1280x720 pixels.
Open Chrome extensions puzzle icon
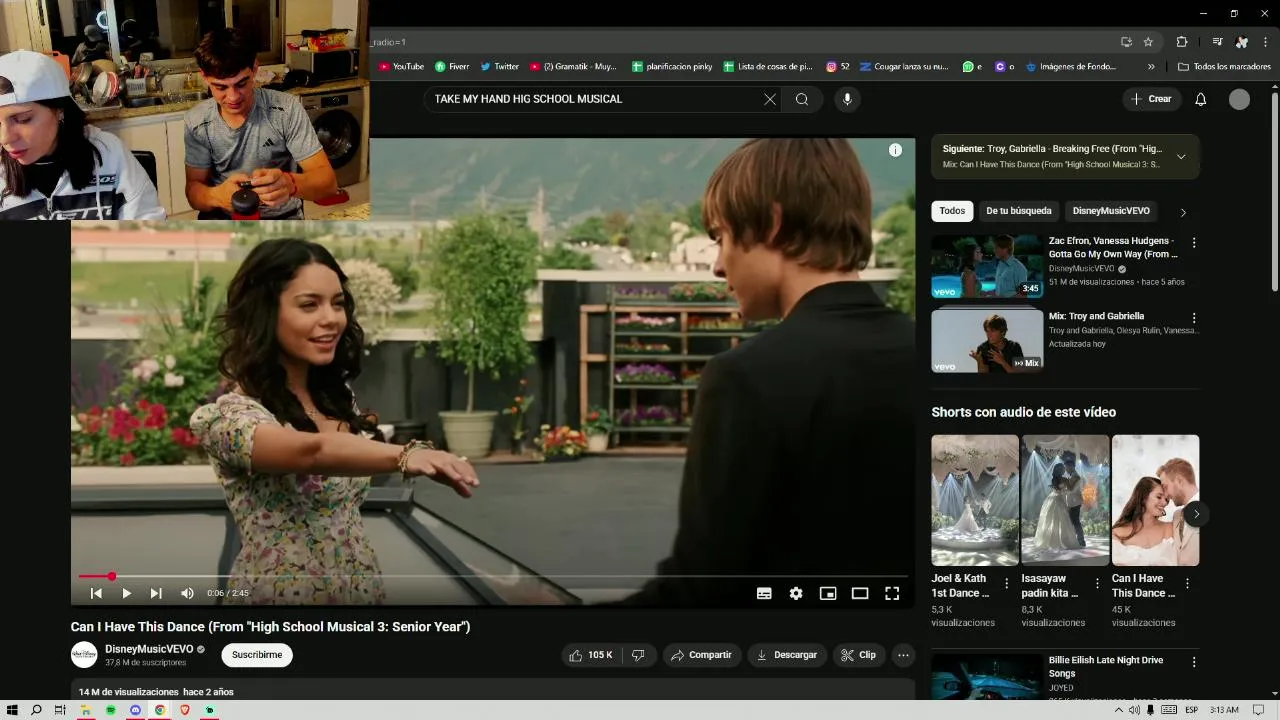(1182, 42)
